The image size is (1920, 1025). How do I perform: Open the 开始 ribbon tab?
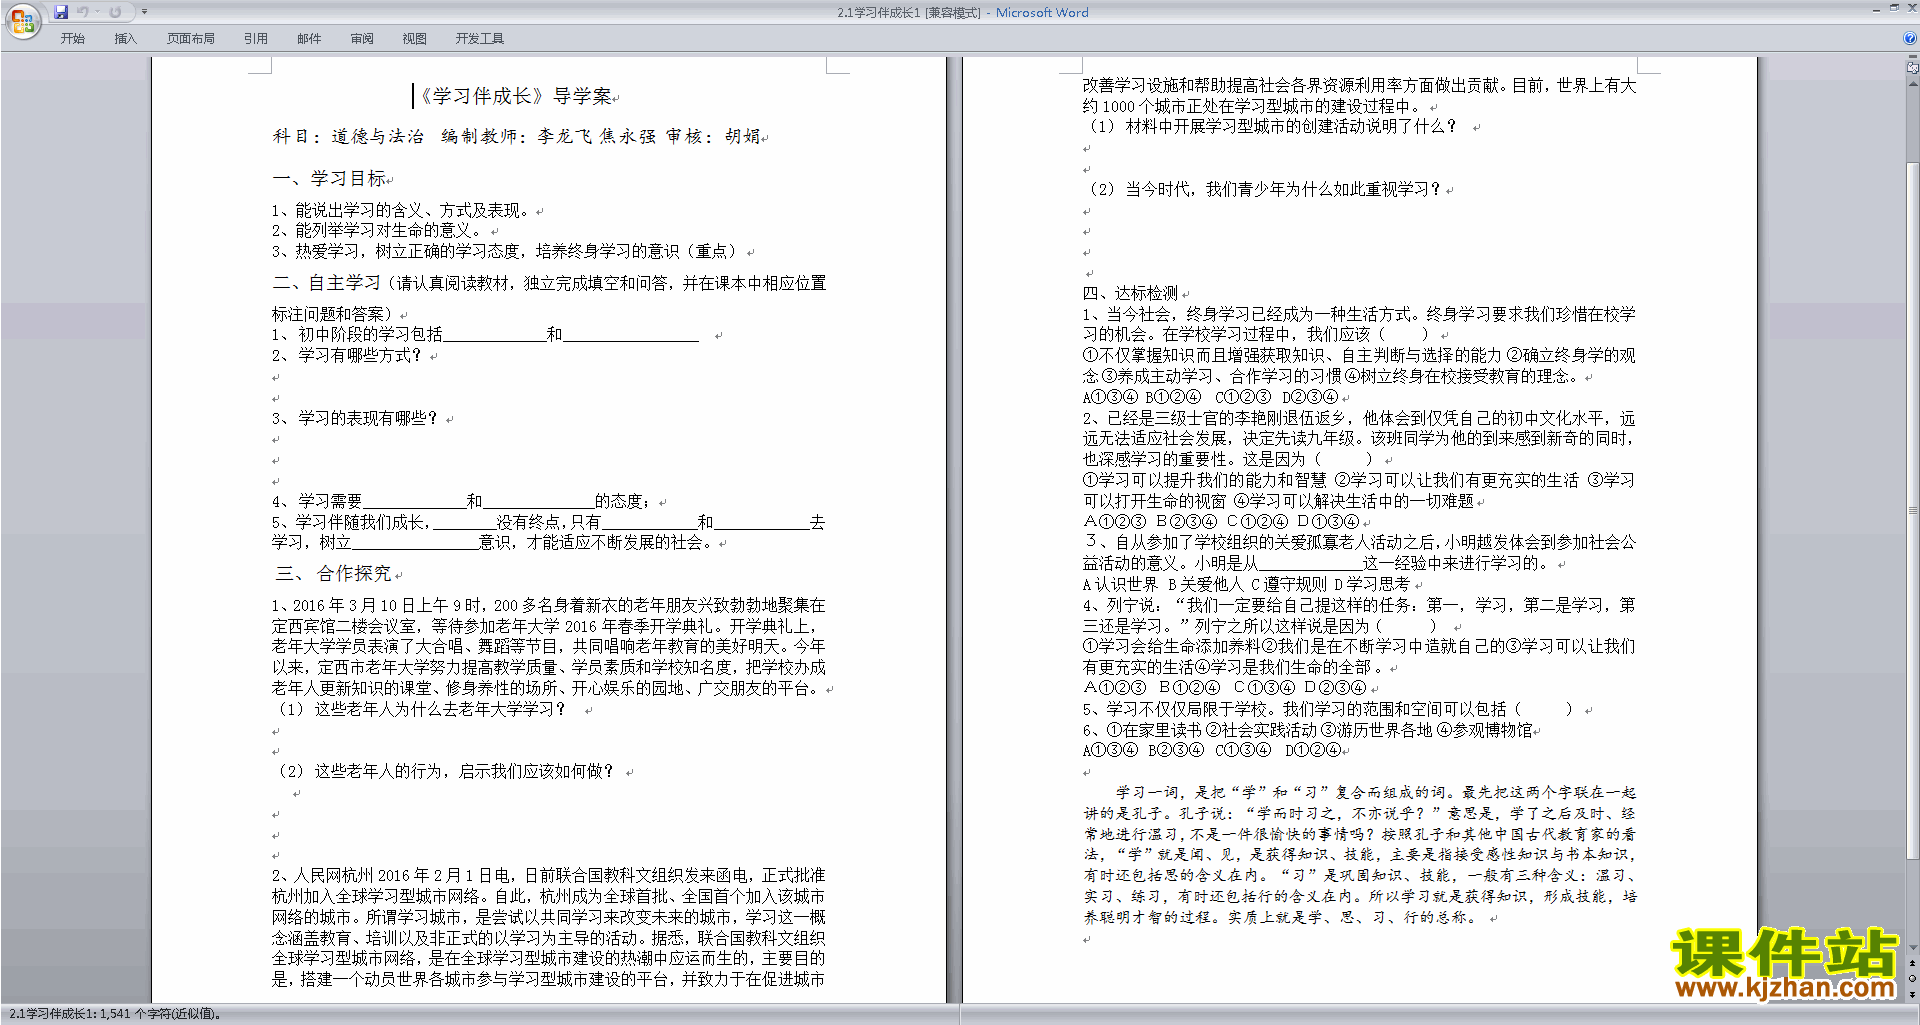72,39
